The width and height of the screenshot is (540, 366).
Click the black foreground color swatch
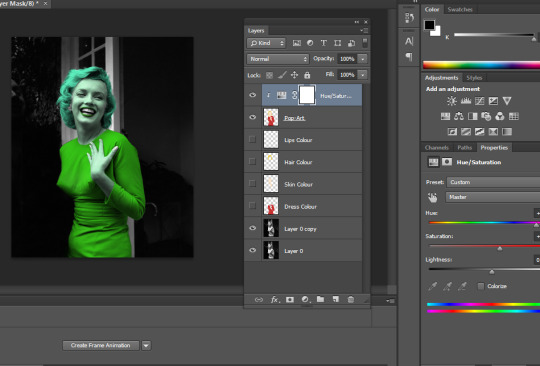pyautogui.click(x=429, y=25)
